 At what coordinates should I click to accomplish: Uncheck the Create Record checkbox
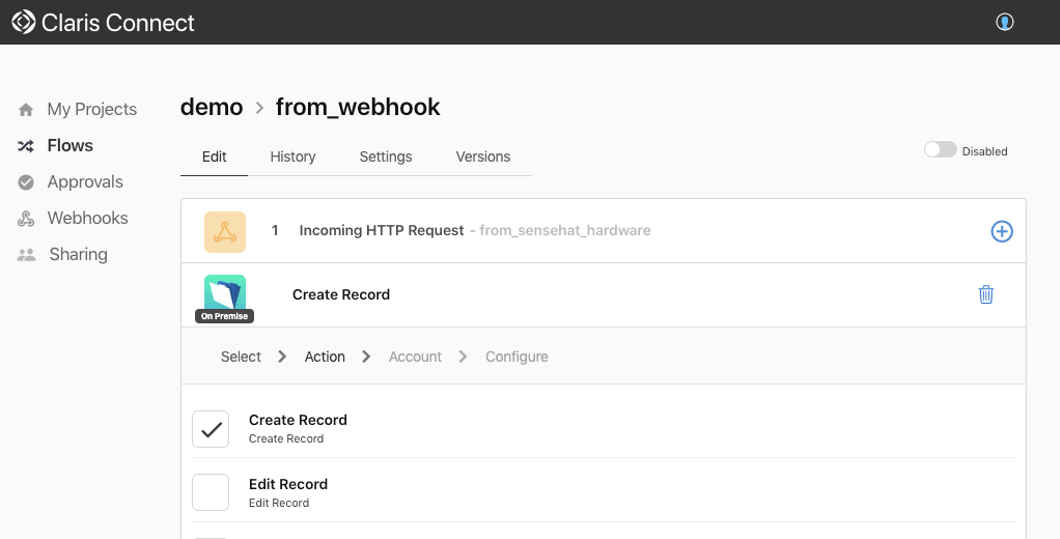tap(211, 429)
